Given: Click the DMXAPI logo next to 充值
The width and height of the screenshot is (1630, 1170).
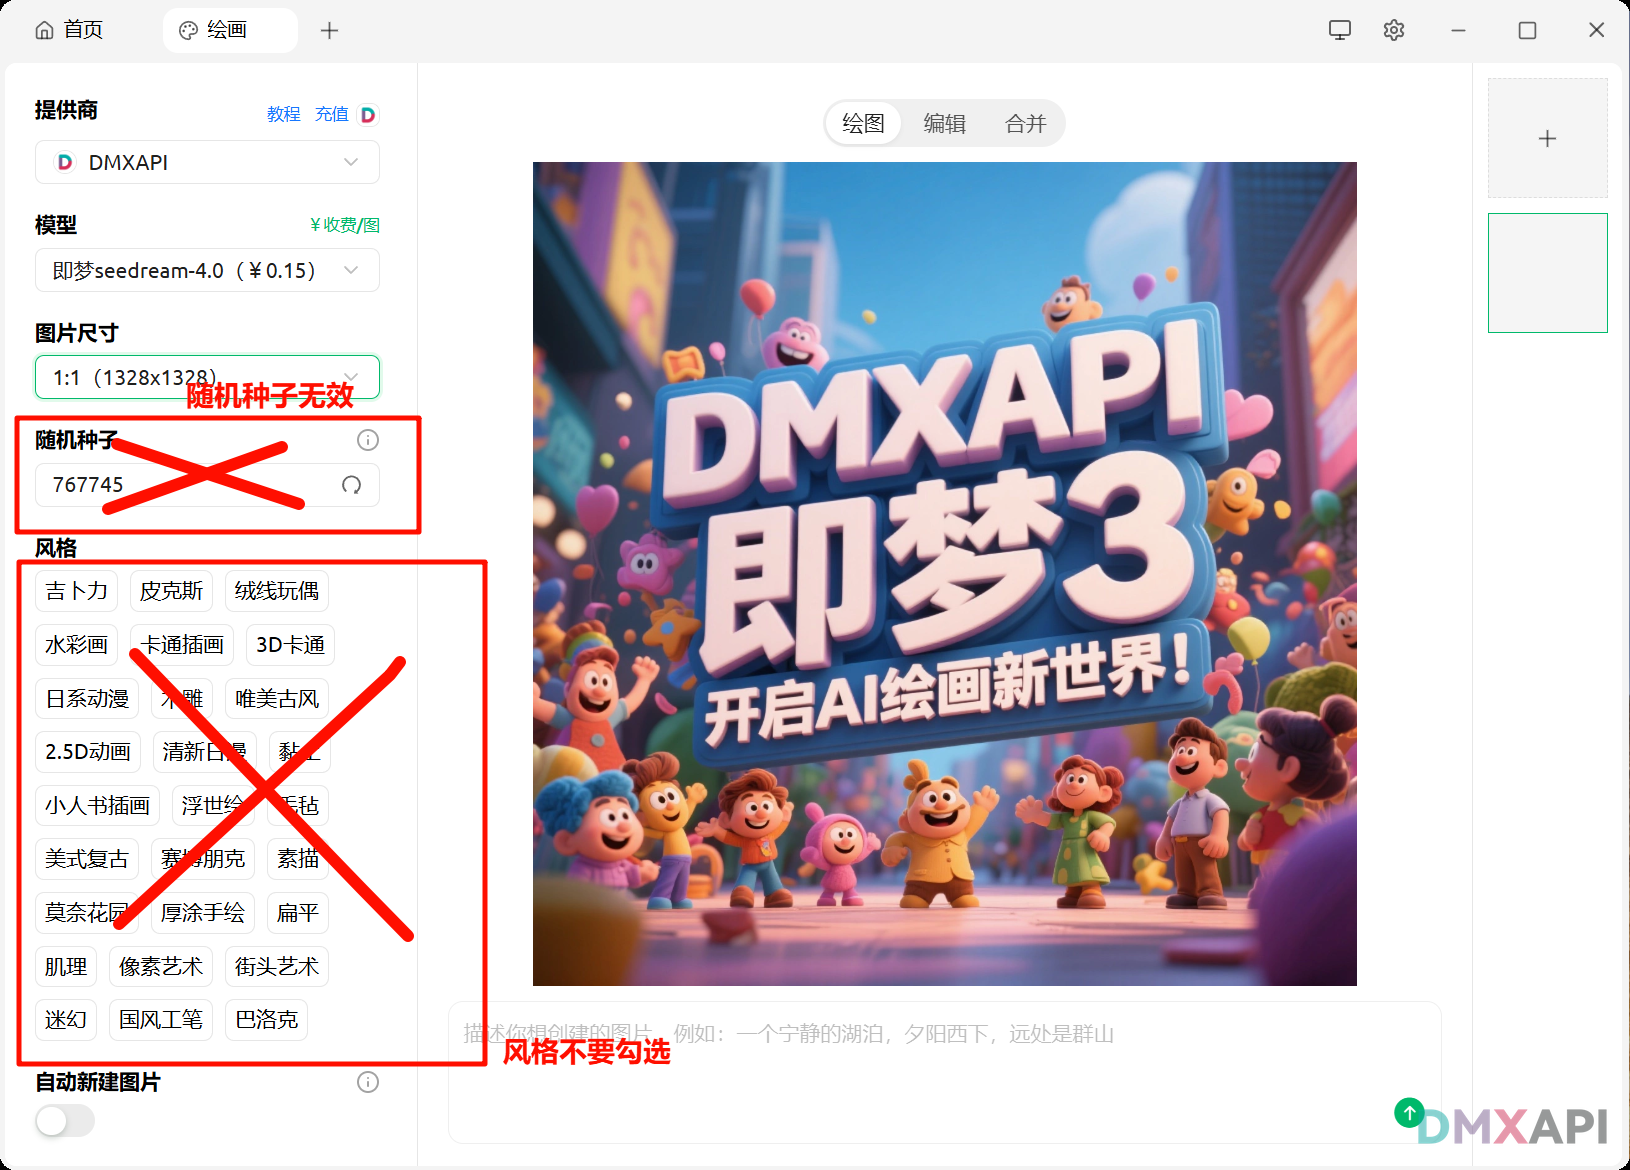Looking at the screenshot, I should click(x=368, y=115).
